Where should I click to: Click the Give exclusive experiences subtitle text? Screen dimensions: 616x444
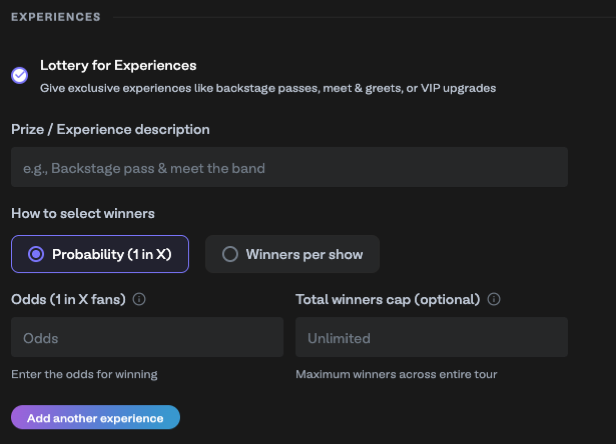[x=267, y=88]
